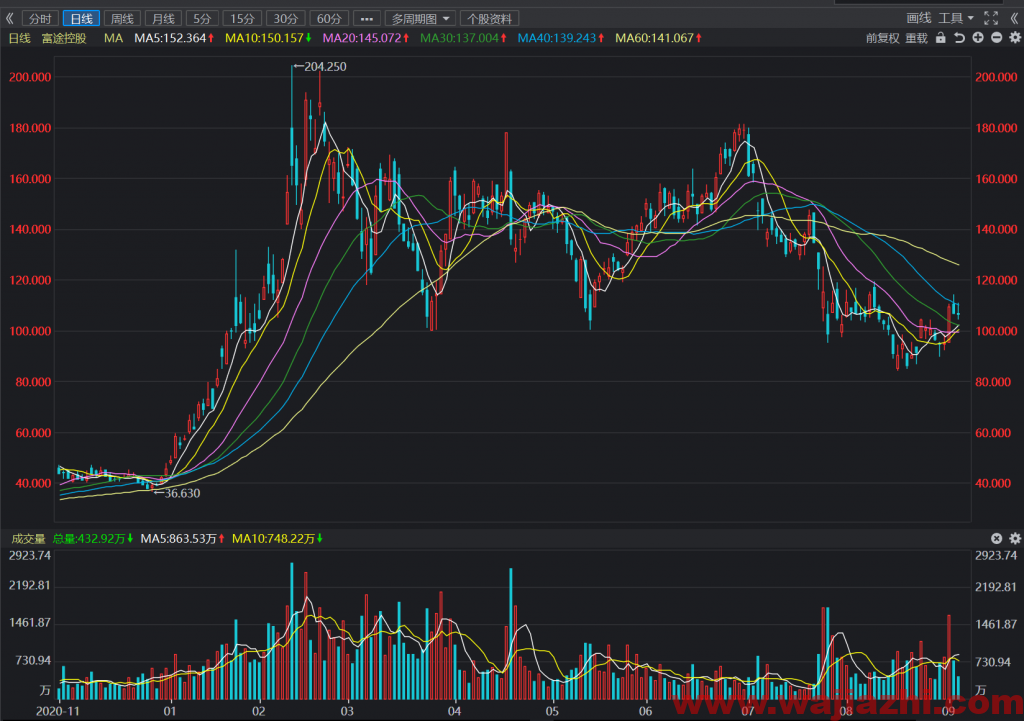This screenshot has width=1024, height=721.
Task: Close the volume indicator panel
Action: (997, 538)
